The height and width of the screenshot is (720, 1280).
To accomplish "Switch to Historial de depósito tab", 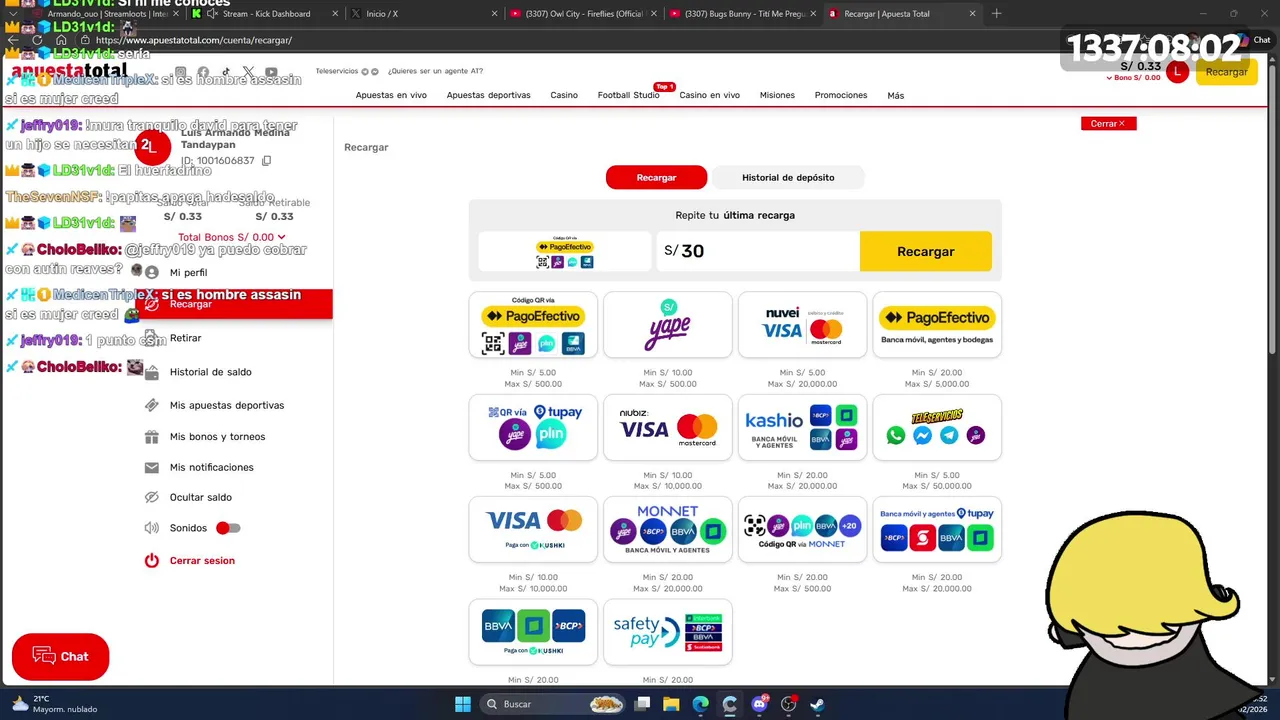I will [x=788, y=177].
